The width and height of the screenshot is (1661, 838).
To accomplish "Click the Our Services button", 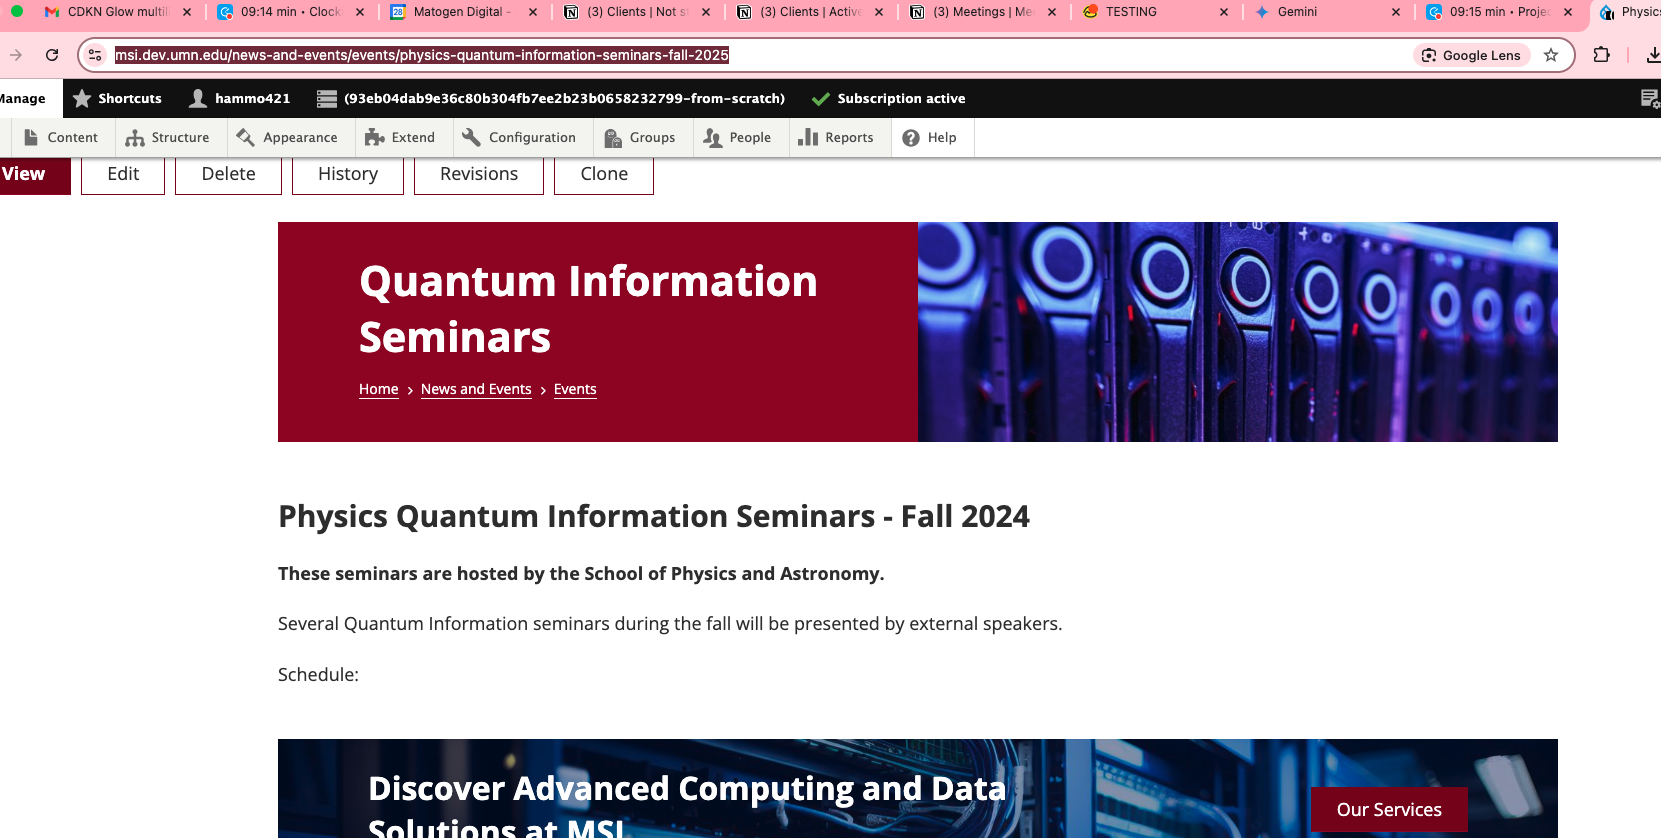I will click(1388, 809).
